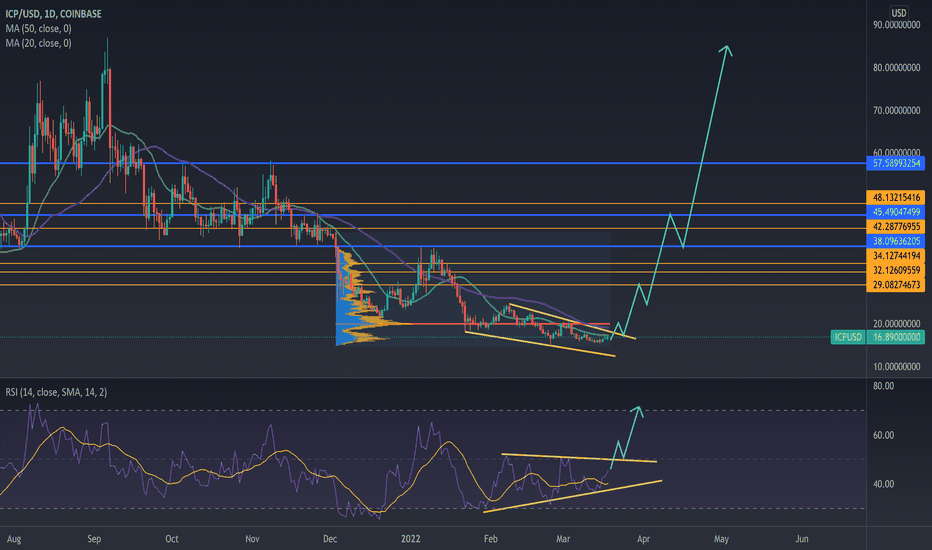This screenshot has width=932, height=550.
Task: Click the RSI 80.00 axis value
Action: point(883,386)
